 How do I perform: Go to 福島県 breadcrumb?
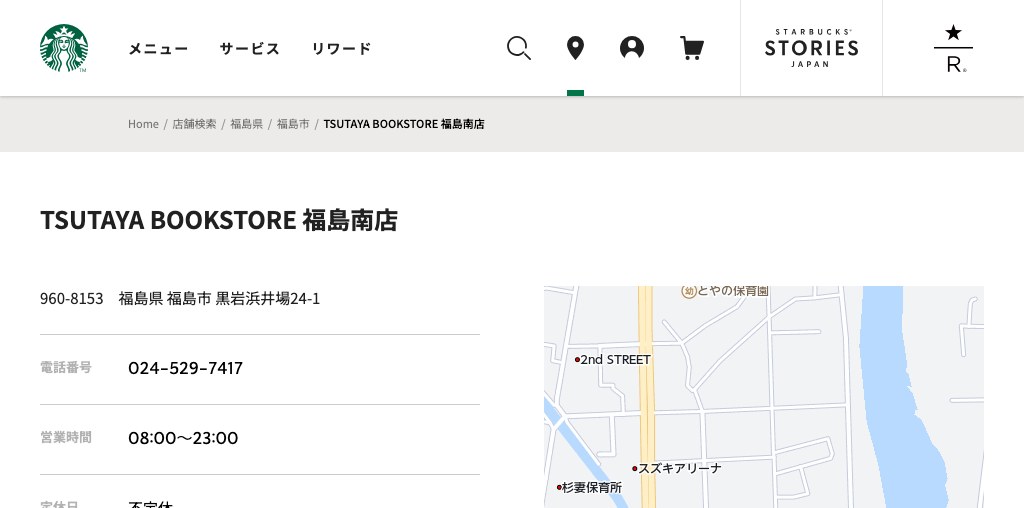246,124
